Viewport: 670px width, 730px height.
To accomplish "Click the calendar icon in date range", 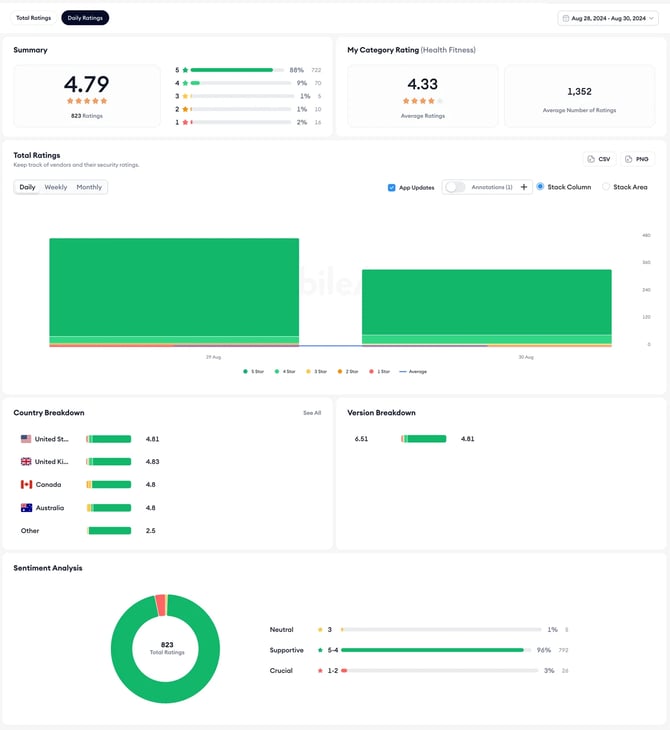I will (x=566, y=18).
